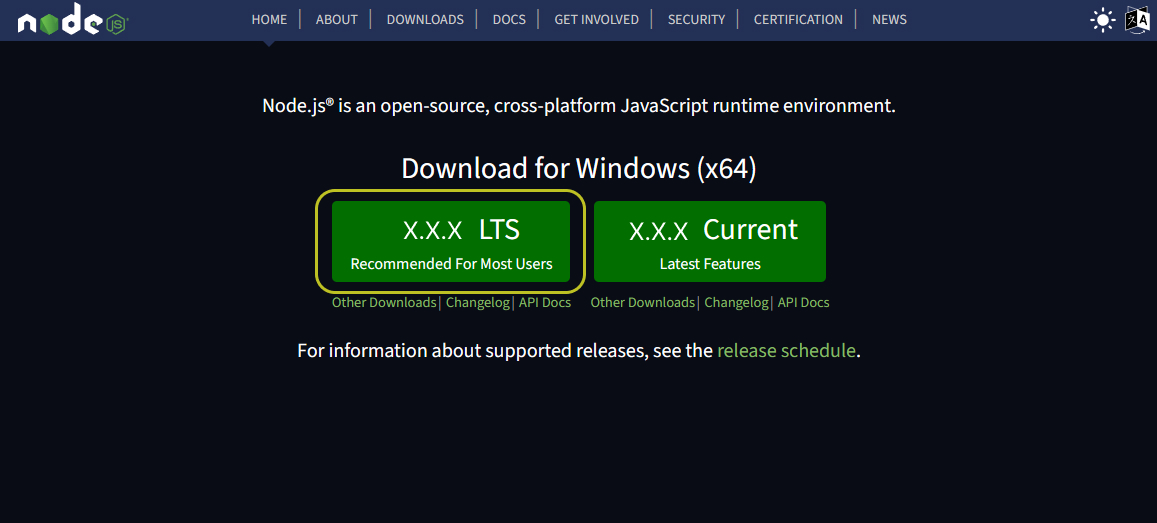Follow the release schedule link
The image size is (1157, 523).
pyautogui.click(x=786, y=350)
